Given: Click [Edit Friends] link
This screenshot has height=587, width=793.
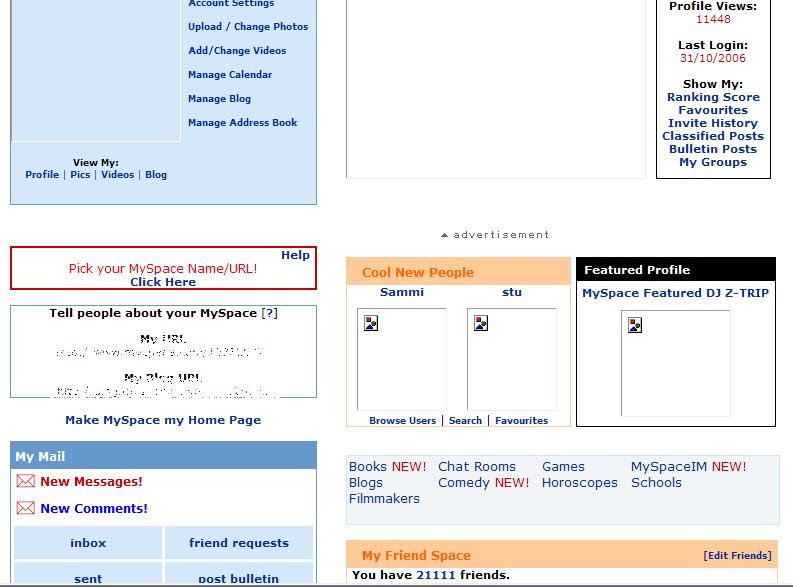Looking at the screenshot, I should [x=737, y=556].
